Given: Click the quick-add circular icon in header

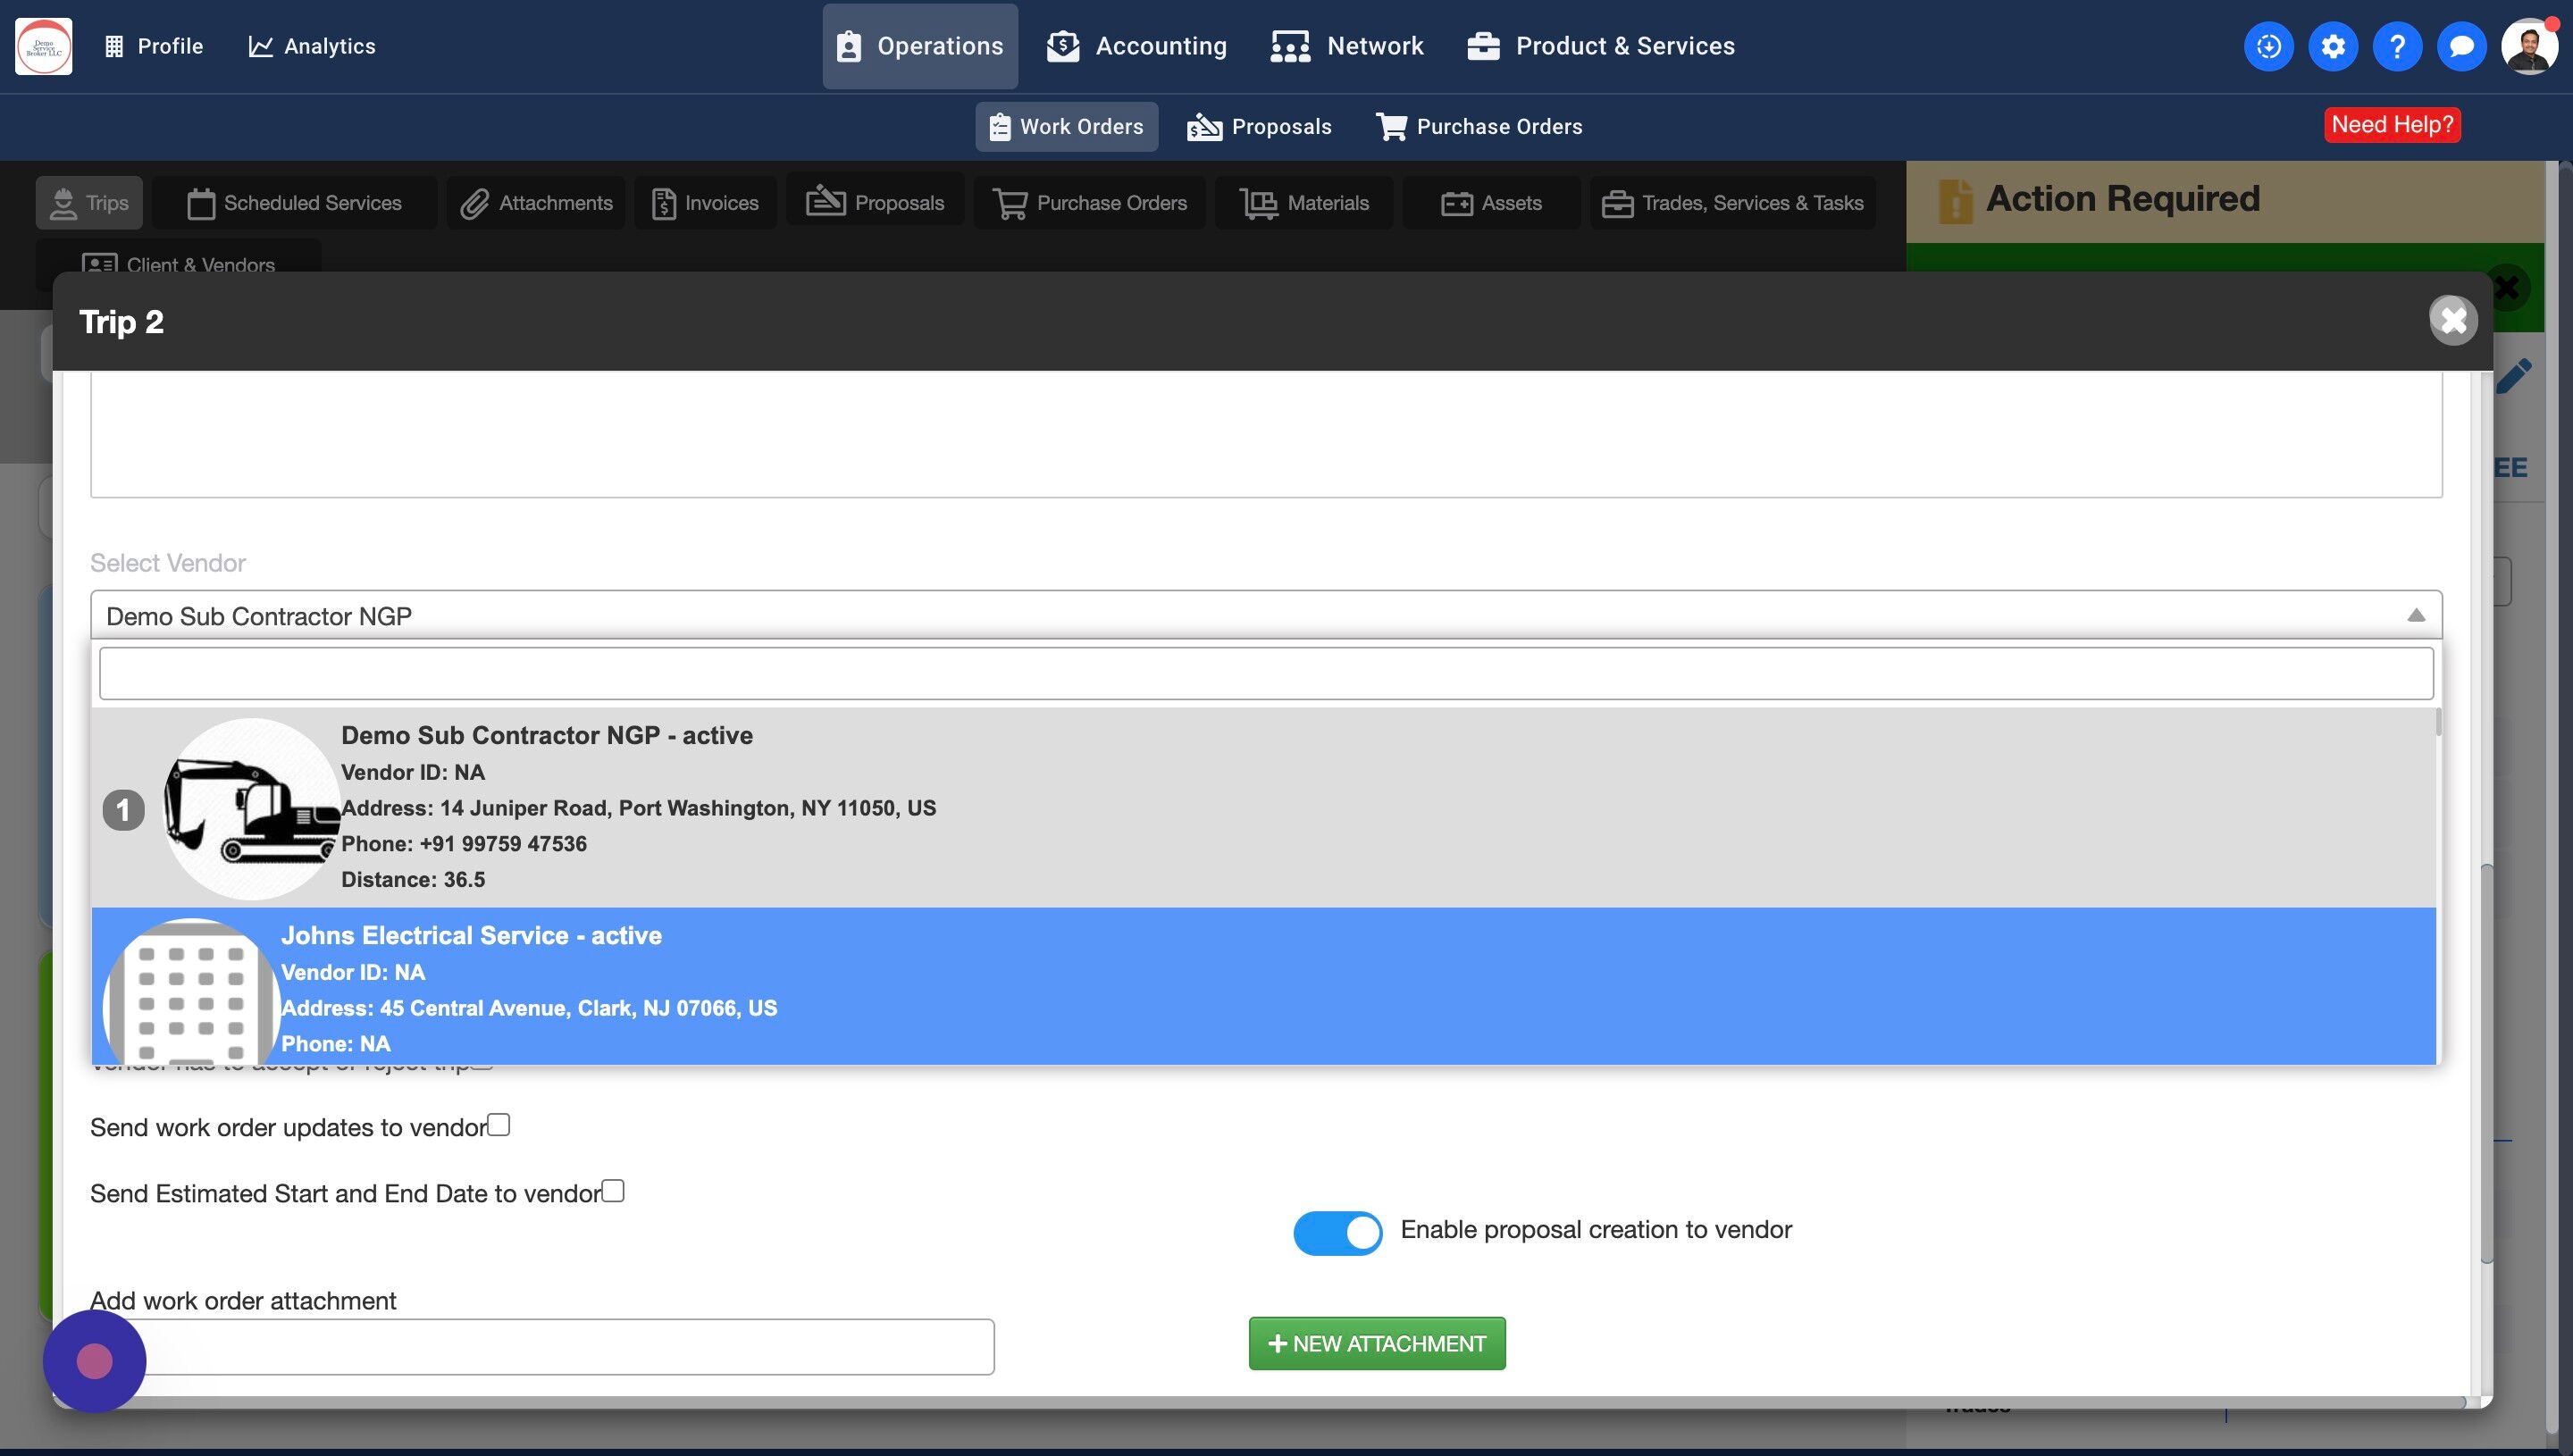Looking at the screenshot, I should click(x=2268, y=46).
